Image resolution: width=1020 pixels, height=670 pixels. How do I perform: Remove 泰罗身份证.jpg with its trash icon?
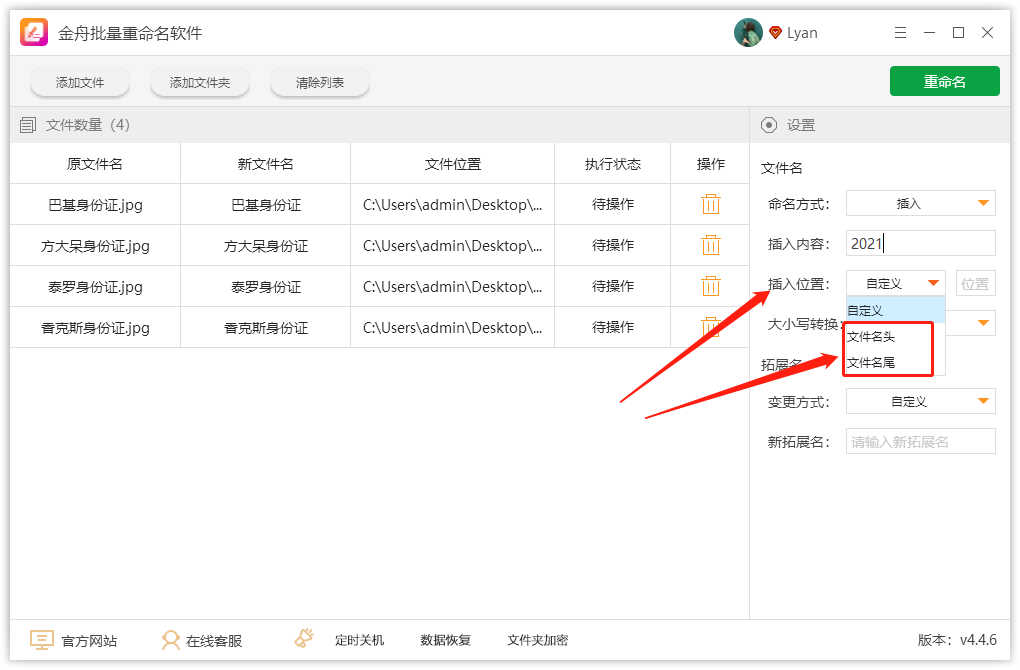point(710,286)
